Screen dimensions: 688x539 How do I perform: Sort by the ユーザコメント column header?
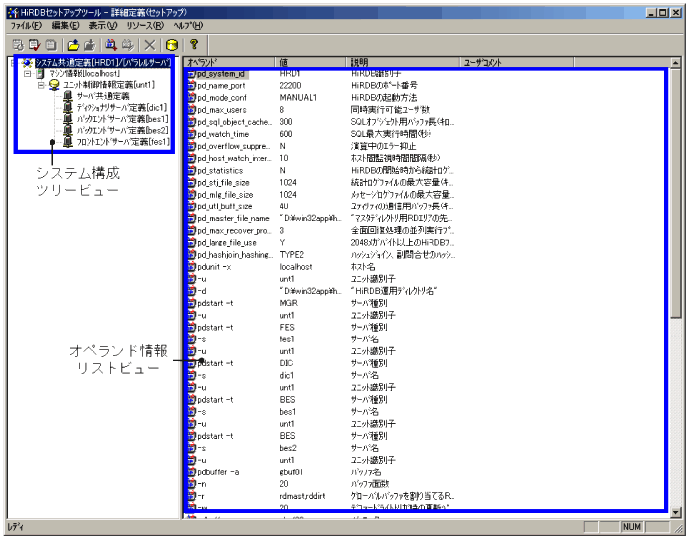click(516, 62)
